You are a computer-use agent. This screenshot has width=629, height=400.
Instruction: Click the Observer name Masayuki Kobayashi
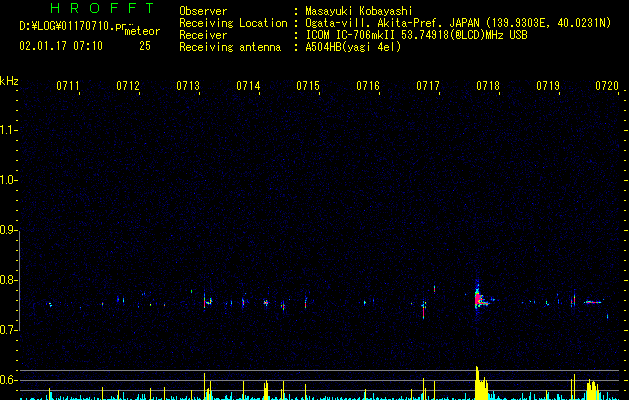[x=359, y=11]
